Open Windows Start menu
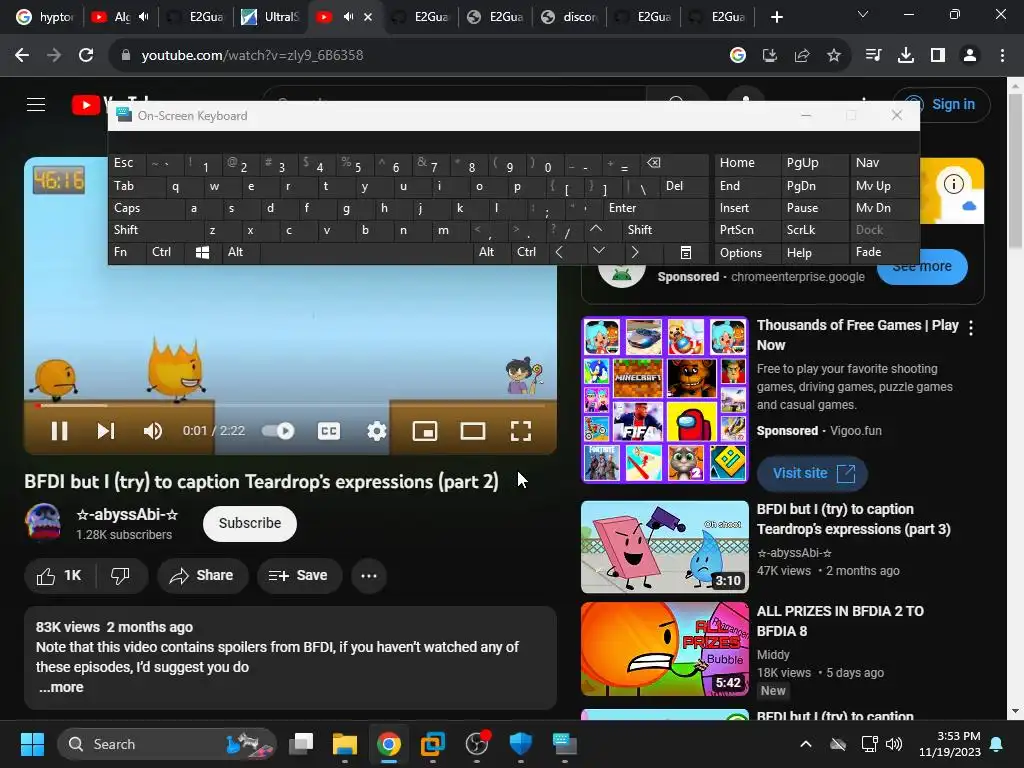1024x768 pixels. (32, 744)
